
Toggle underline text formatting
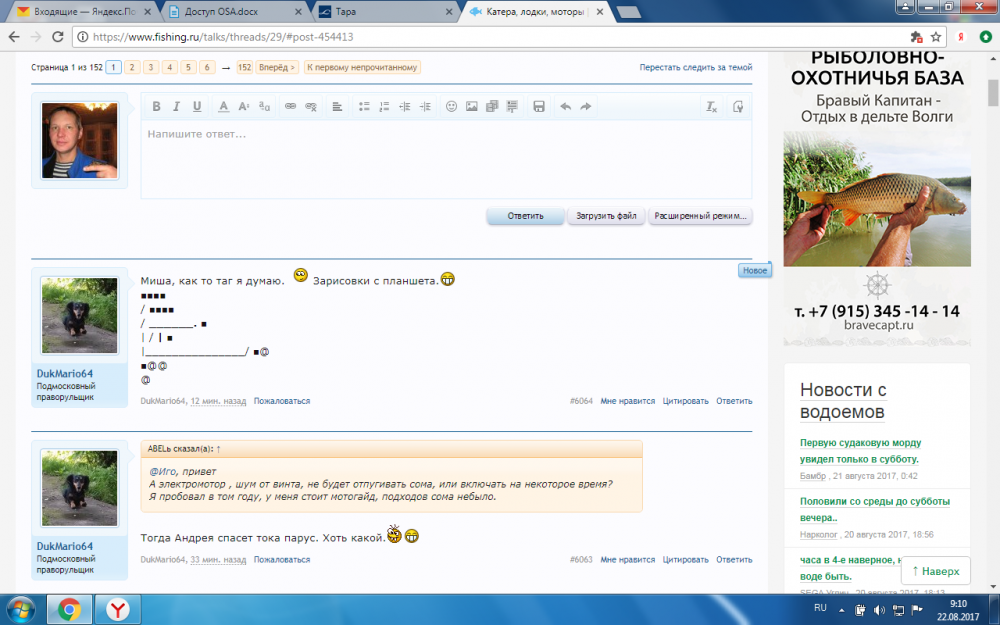click(197, 107)
